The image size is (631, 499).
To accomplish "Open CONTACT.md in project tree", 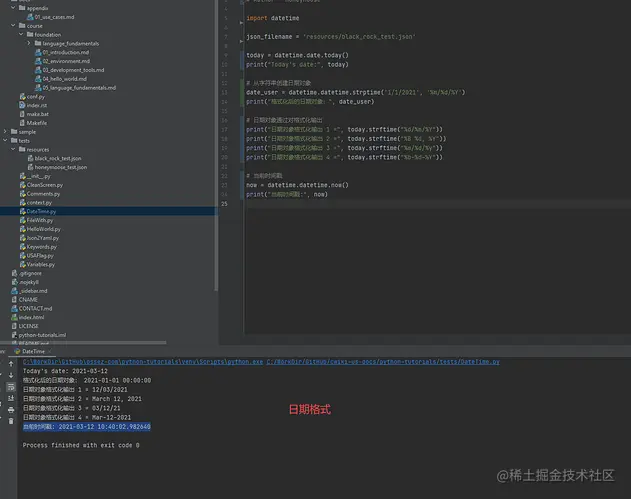I will tap(35, 309).
